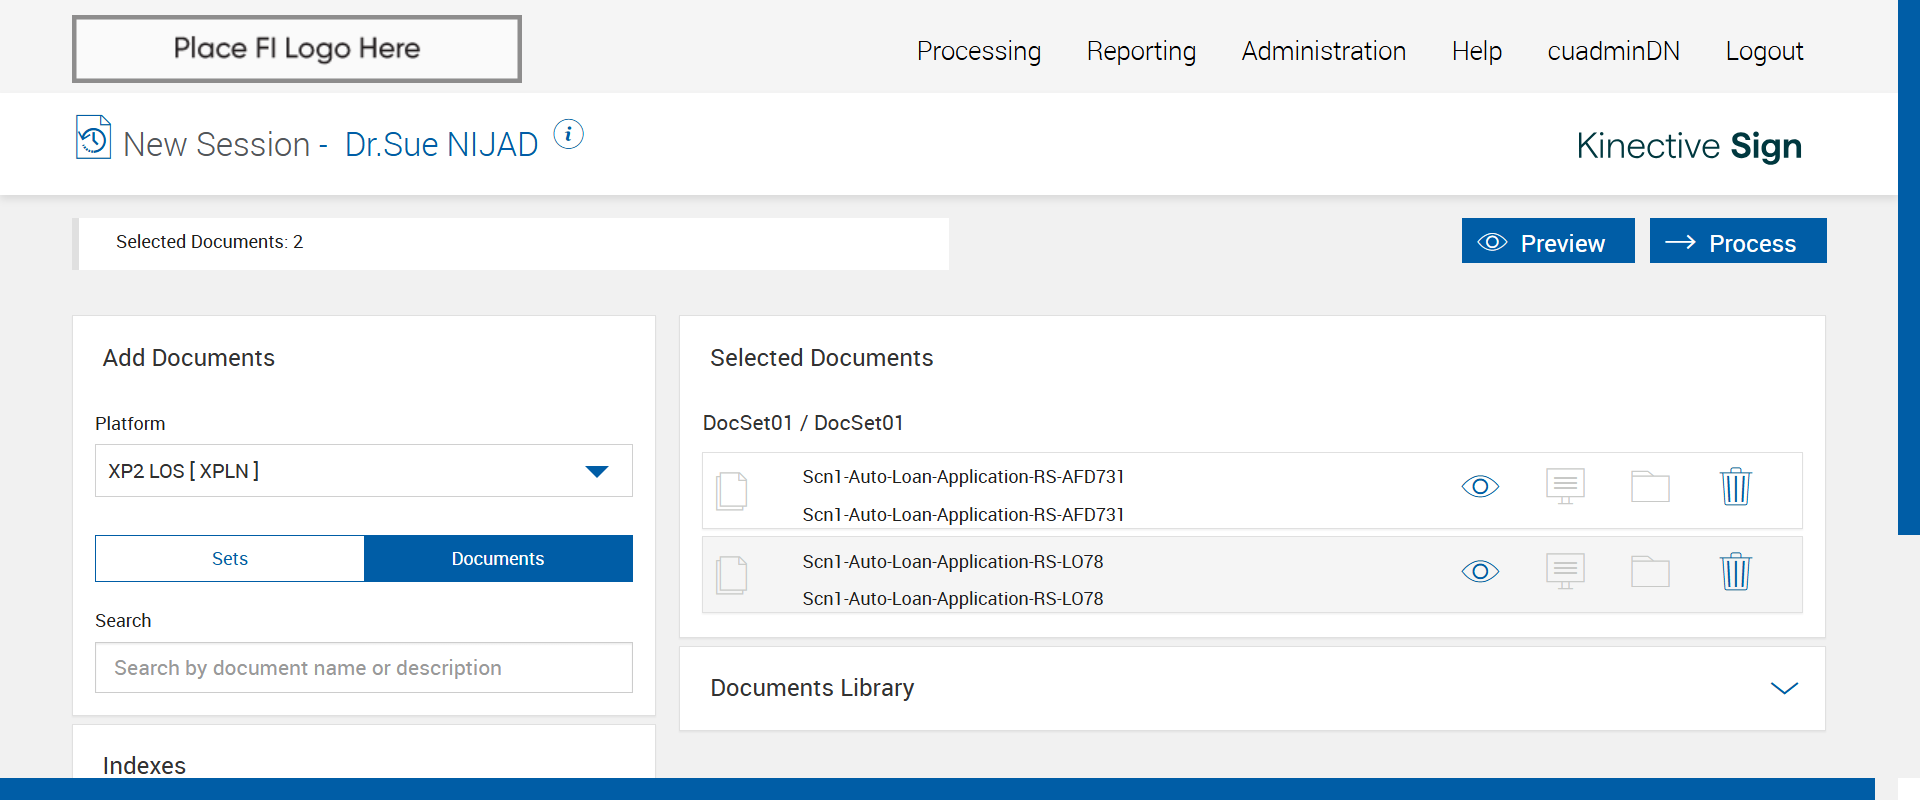Click the document search input field
Viewport: 1920px width, 800px height.
pos(363,668)
